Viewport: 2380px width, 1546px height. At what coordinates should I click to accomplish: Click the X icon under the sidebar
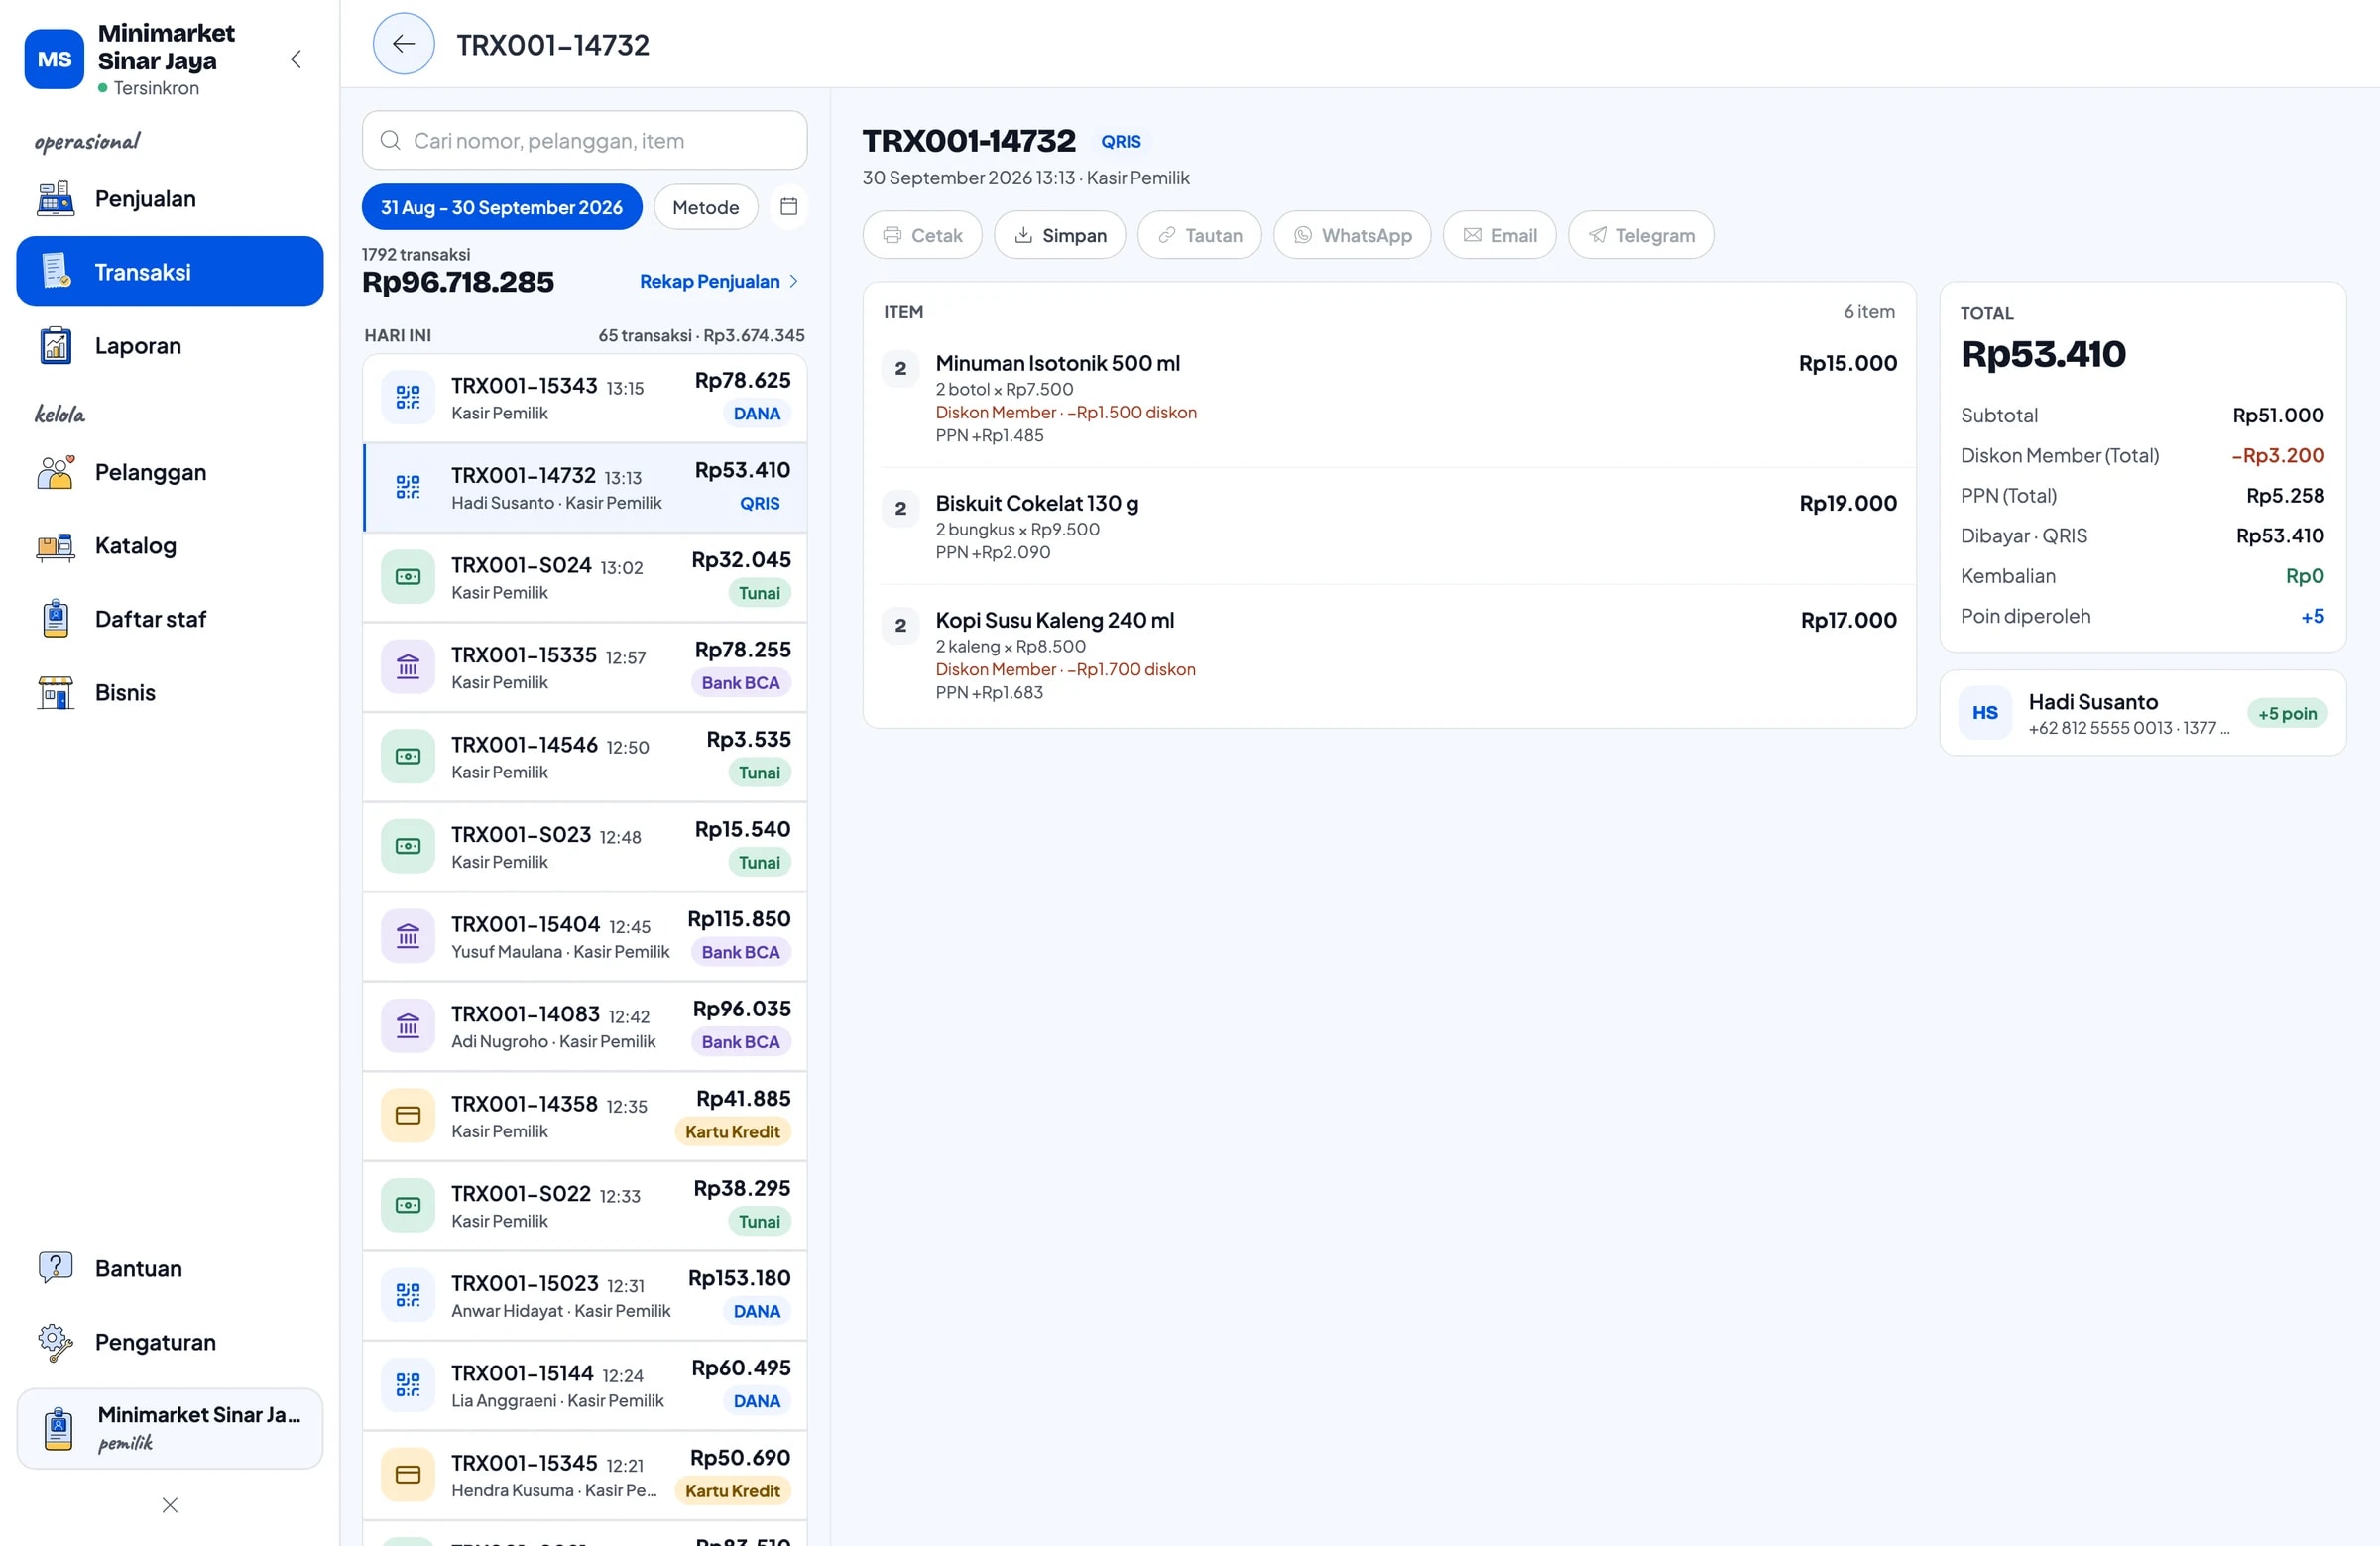(170, 1505)
